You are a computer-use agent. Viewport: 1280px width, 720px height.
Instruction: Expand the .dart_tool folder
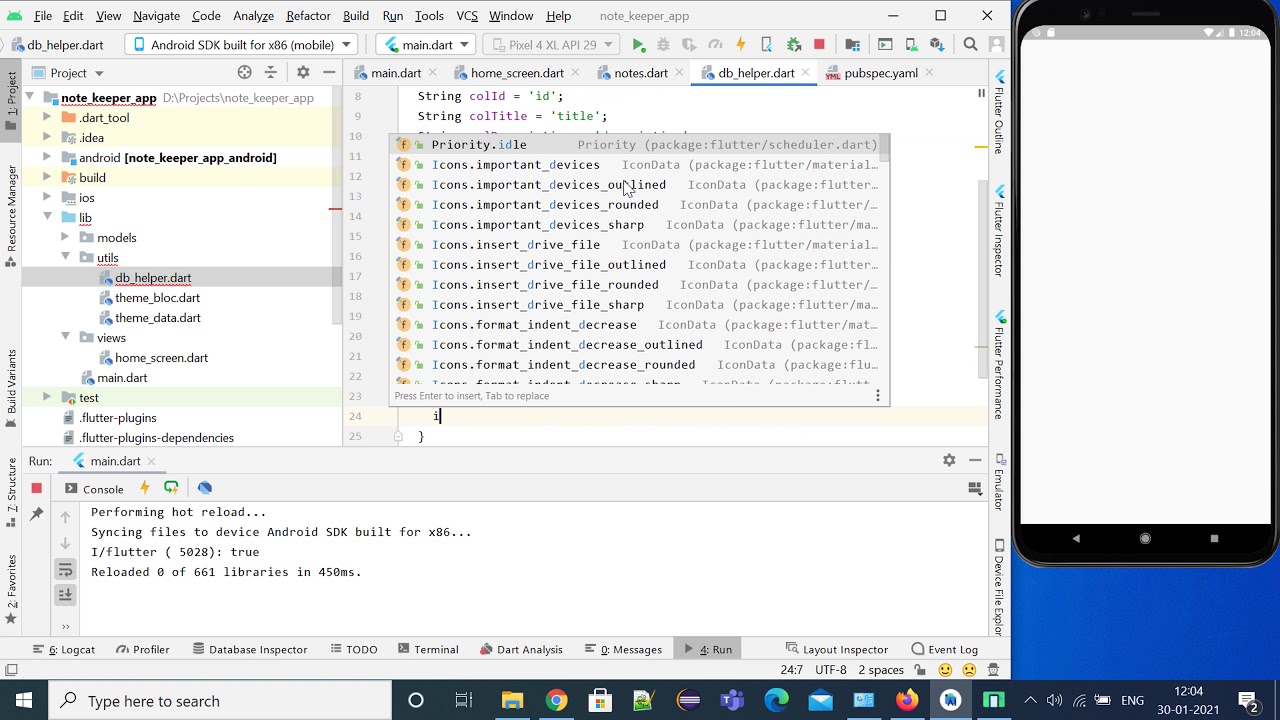47,117
